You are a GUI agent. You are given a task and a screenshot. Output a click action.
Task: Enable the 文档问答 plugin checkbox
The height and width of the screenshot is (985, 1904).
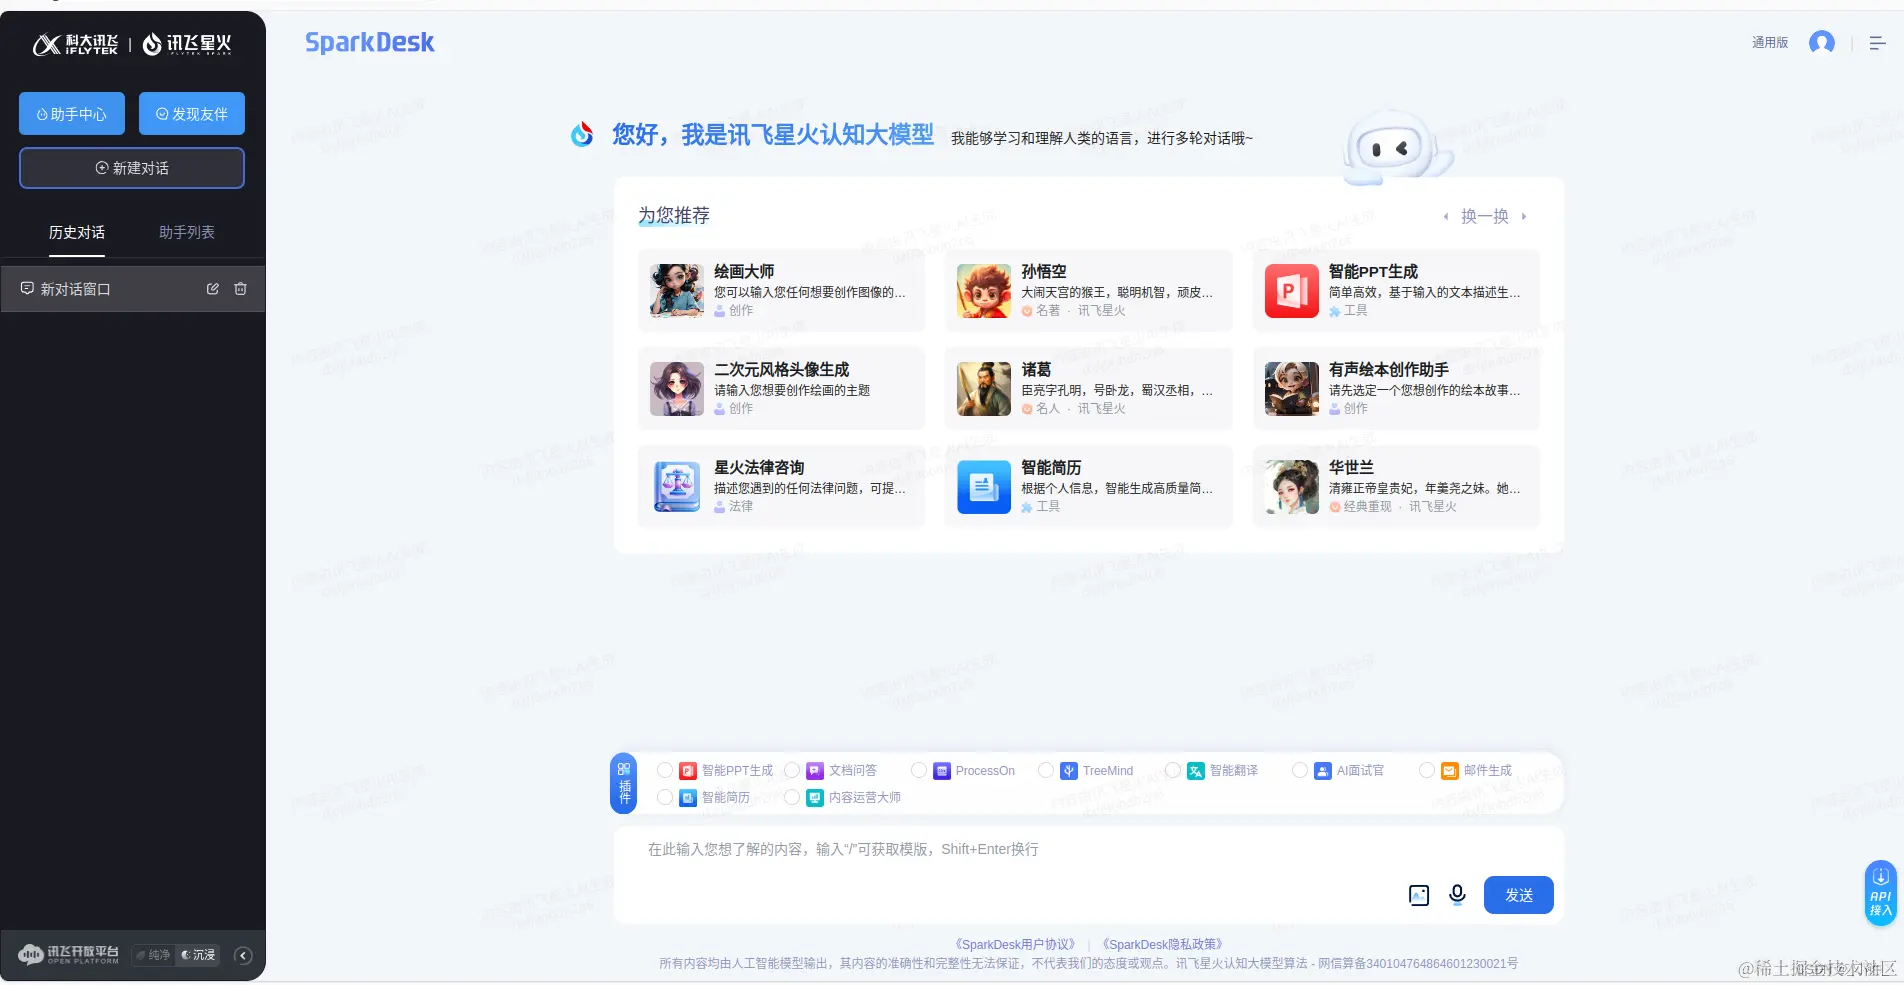click(x=792, y=770)
